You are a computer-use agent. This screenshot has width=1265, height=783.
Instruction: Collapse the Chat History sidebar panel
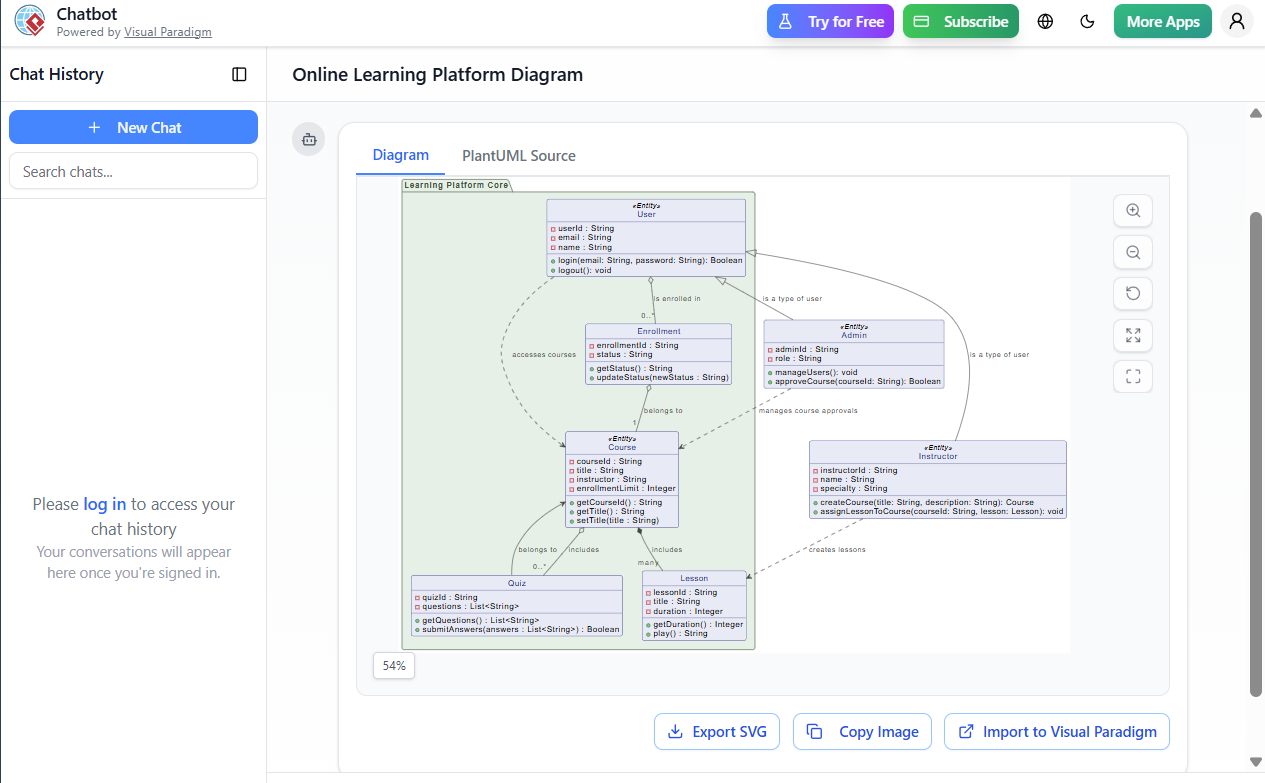click(x=239, y=74)
